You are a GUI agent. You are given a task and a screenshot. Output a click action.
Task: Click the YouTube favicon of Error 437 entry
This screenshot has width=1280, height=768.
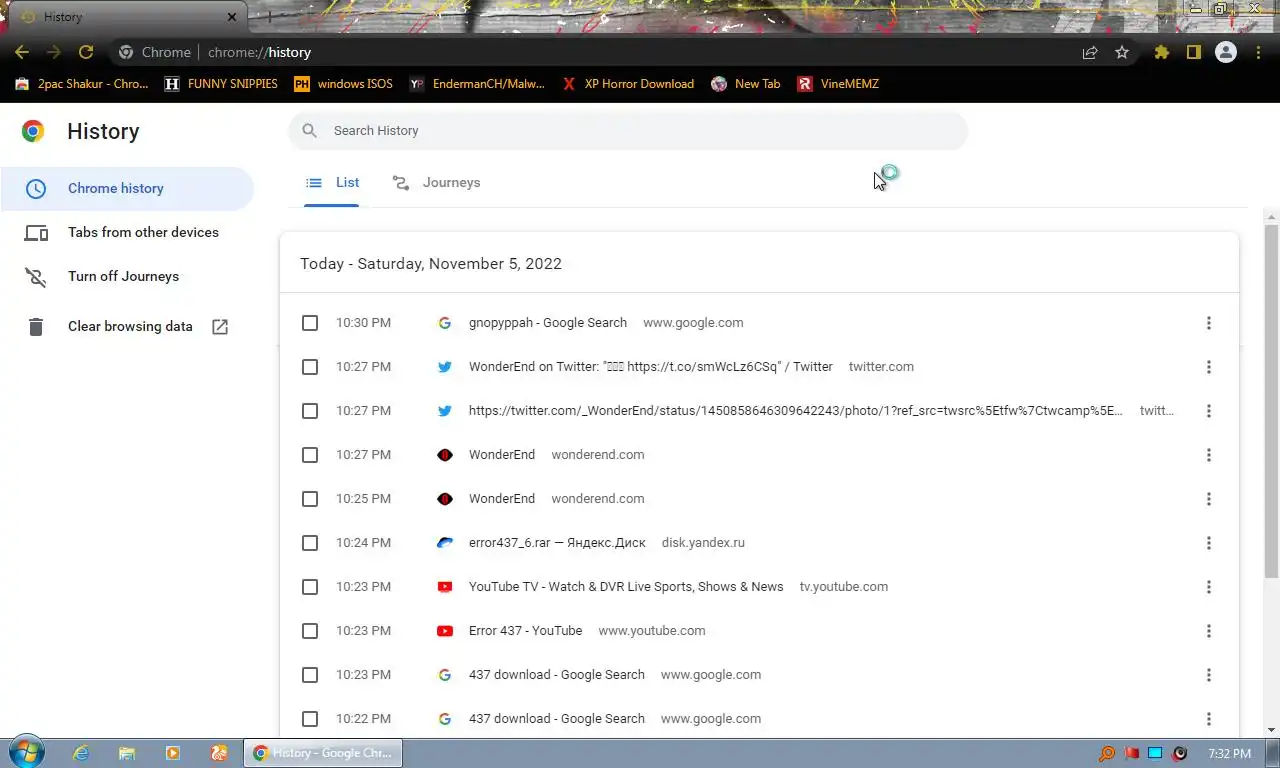point(445,631)
